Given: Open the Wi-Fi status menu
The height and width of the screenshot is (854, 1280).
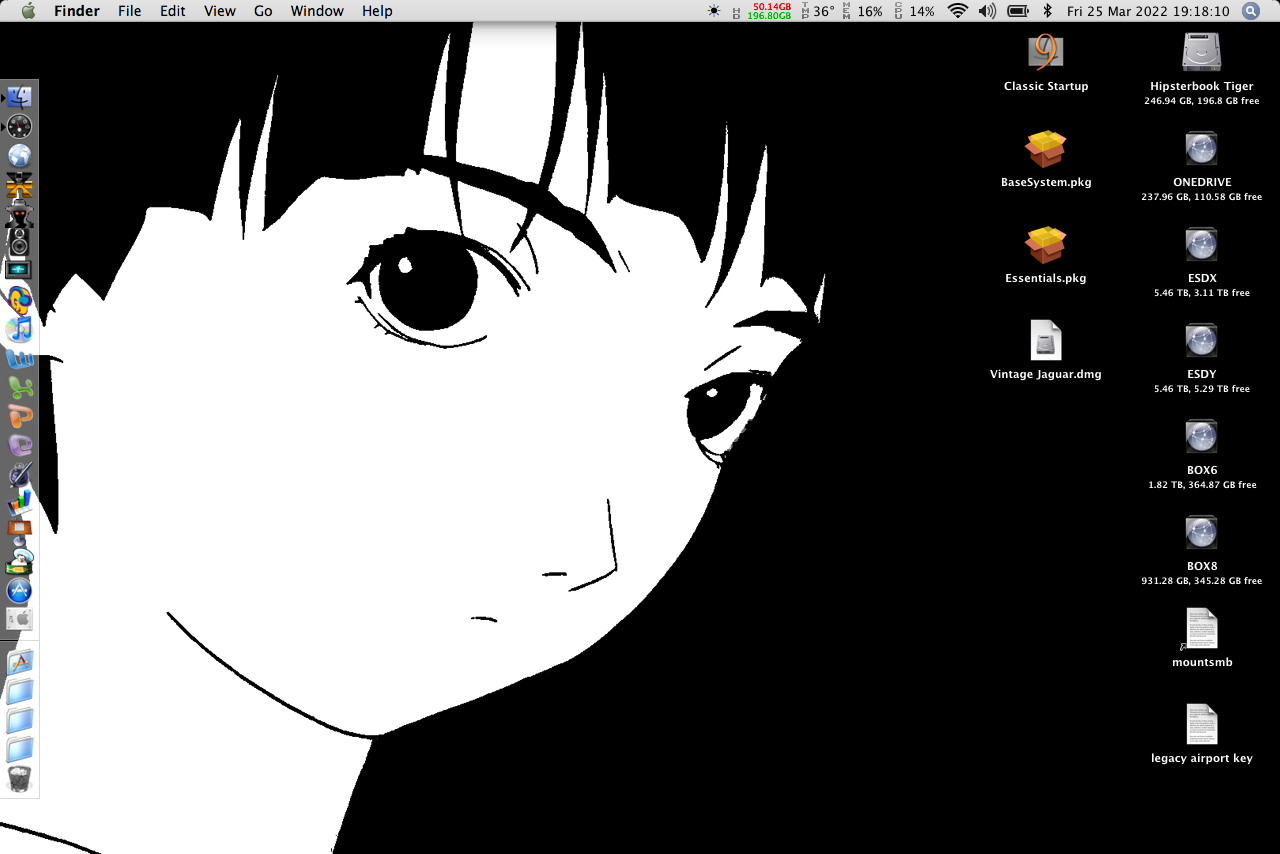Looking at the screenshot, I should pyautogui.click(x=958, y=11).
